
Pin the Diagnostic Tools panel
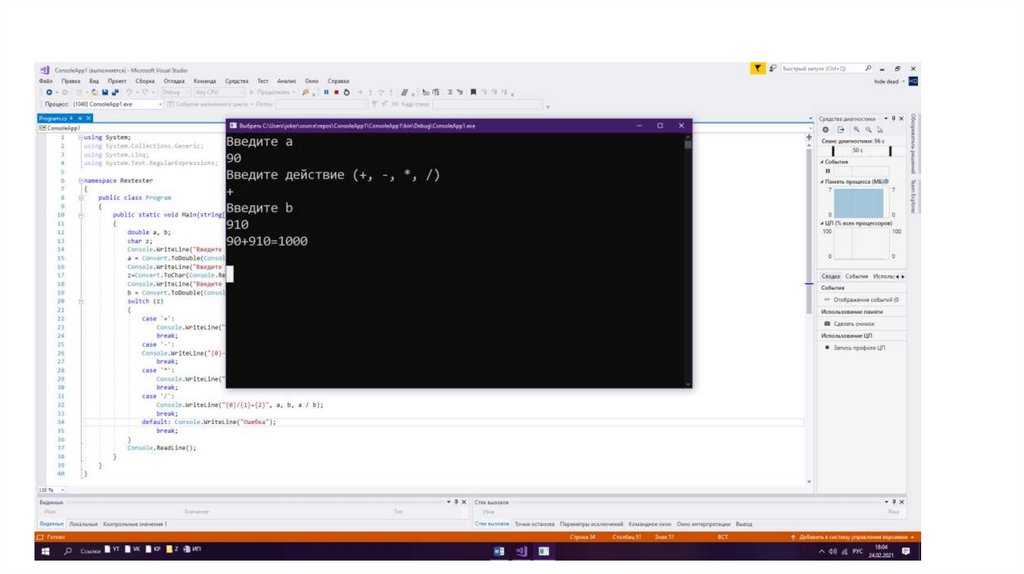point(893,118)
